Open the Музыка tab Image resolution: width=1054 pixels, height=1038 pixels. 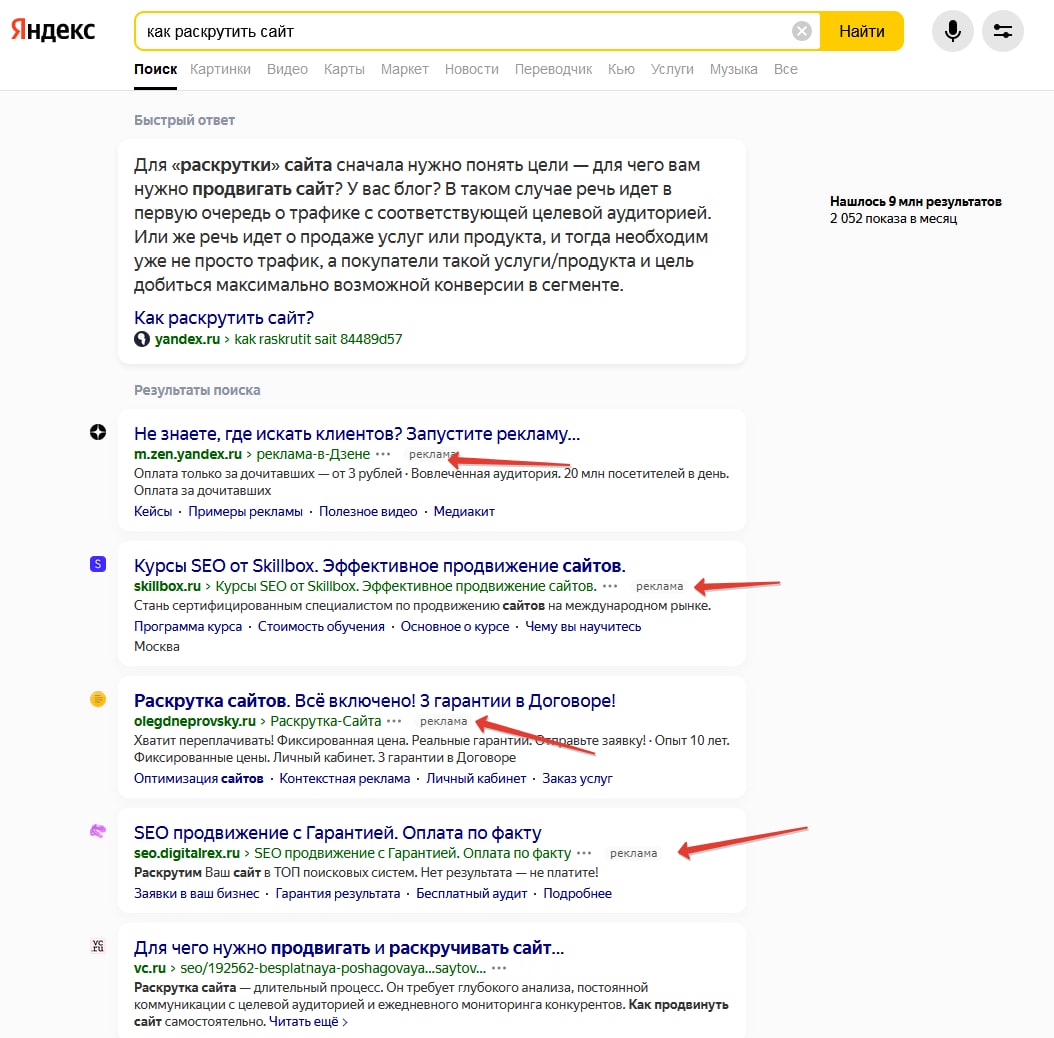click(x=733, y=69)
